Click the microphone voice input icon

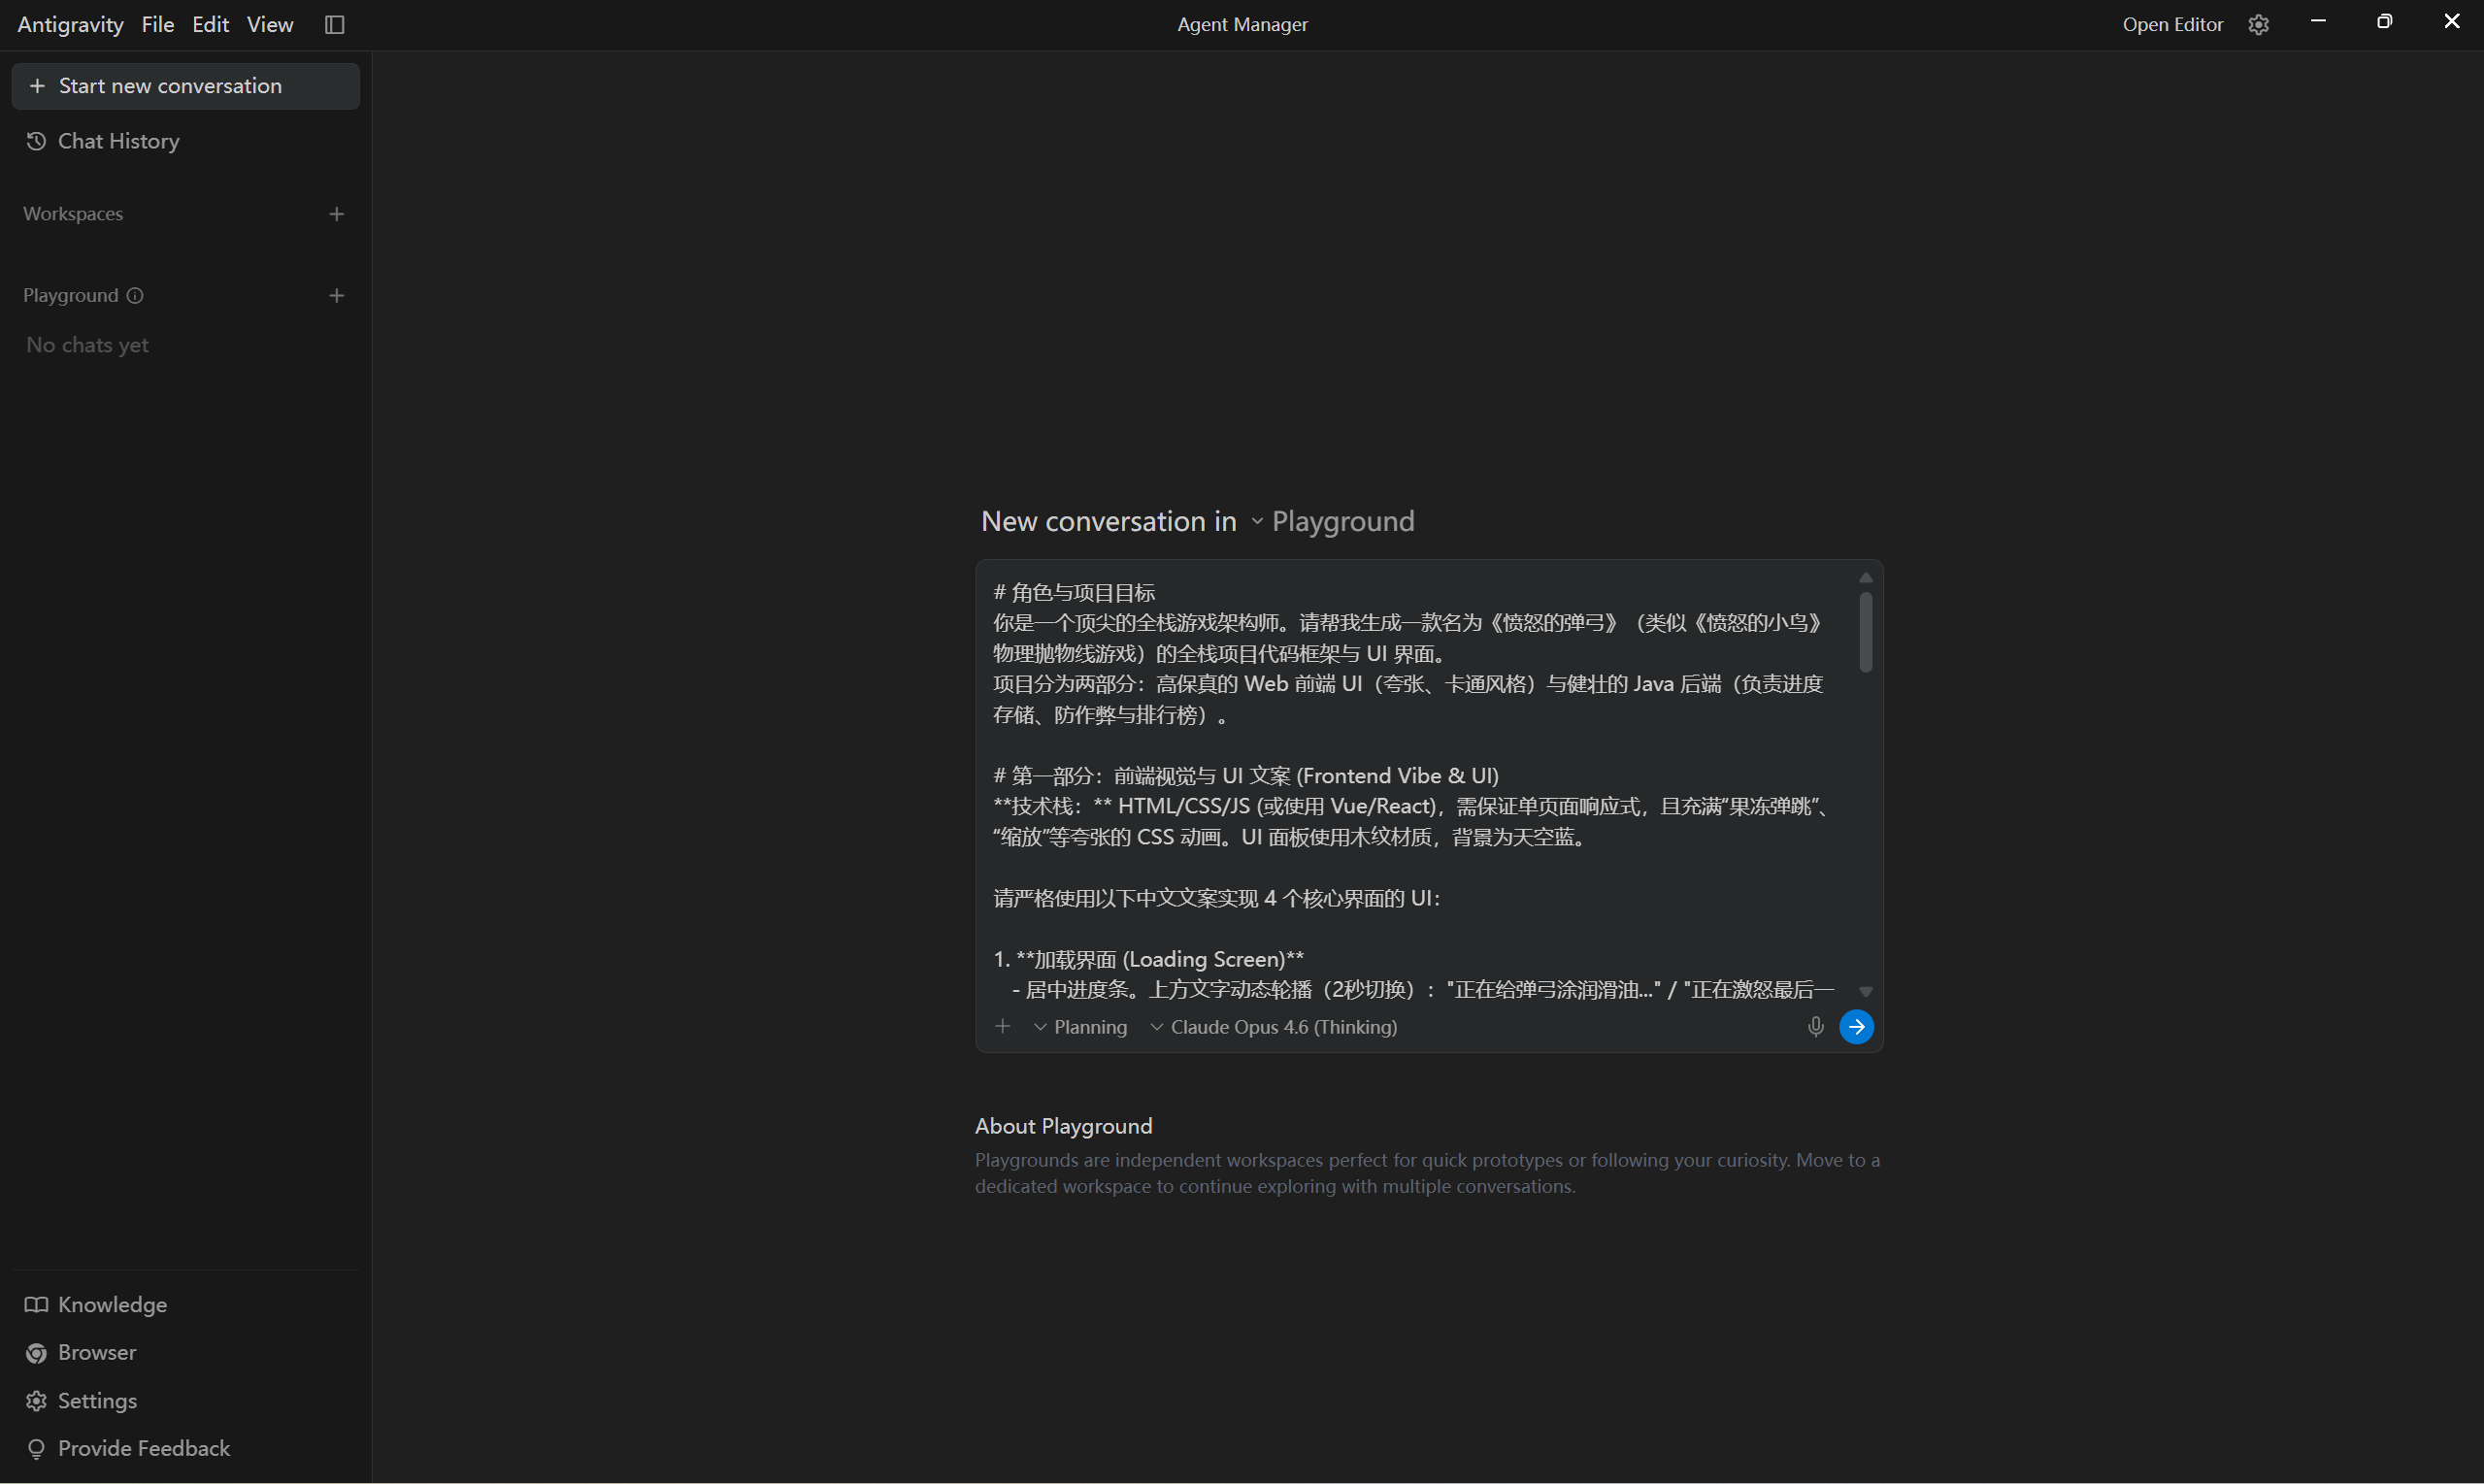pyautogui.click(x=1815, y=1027)
